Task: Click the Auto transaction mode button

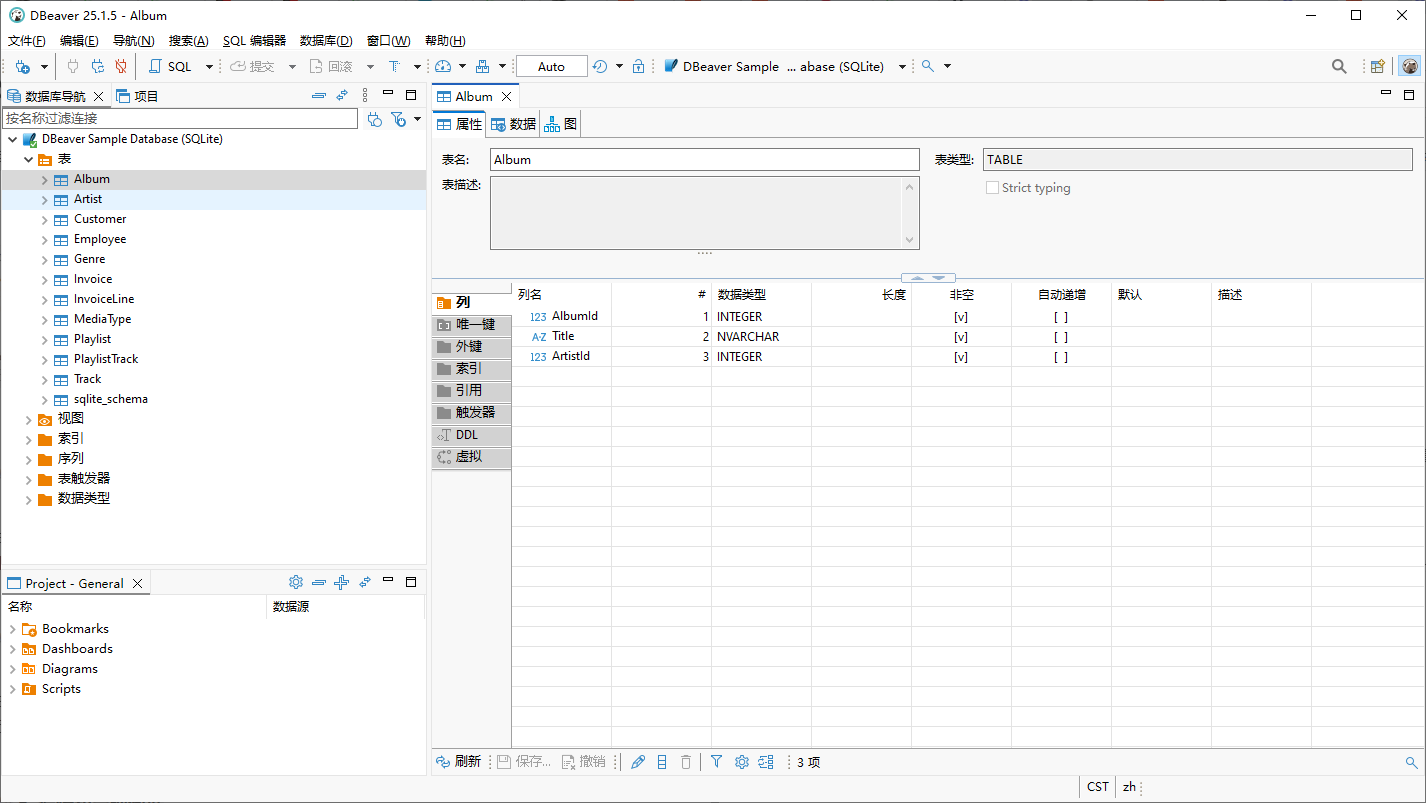Action: pos(551,67)
